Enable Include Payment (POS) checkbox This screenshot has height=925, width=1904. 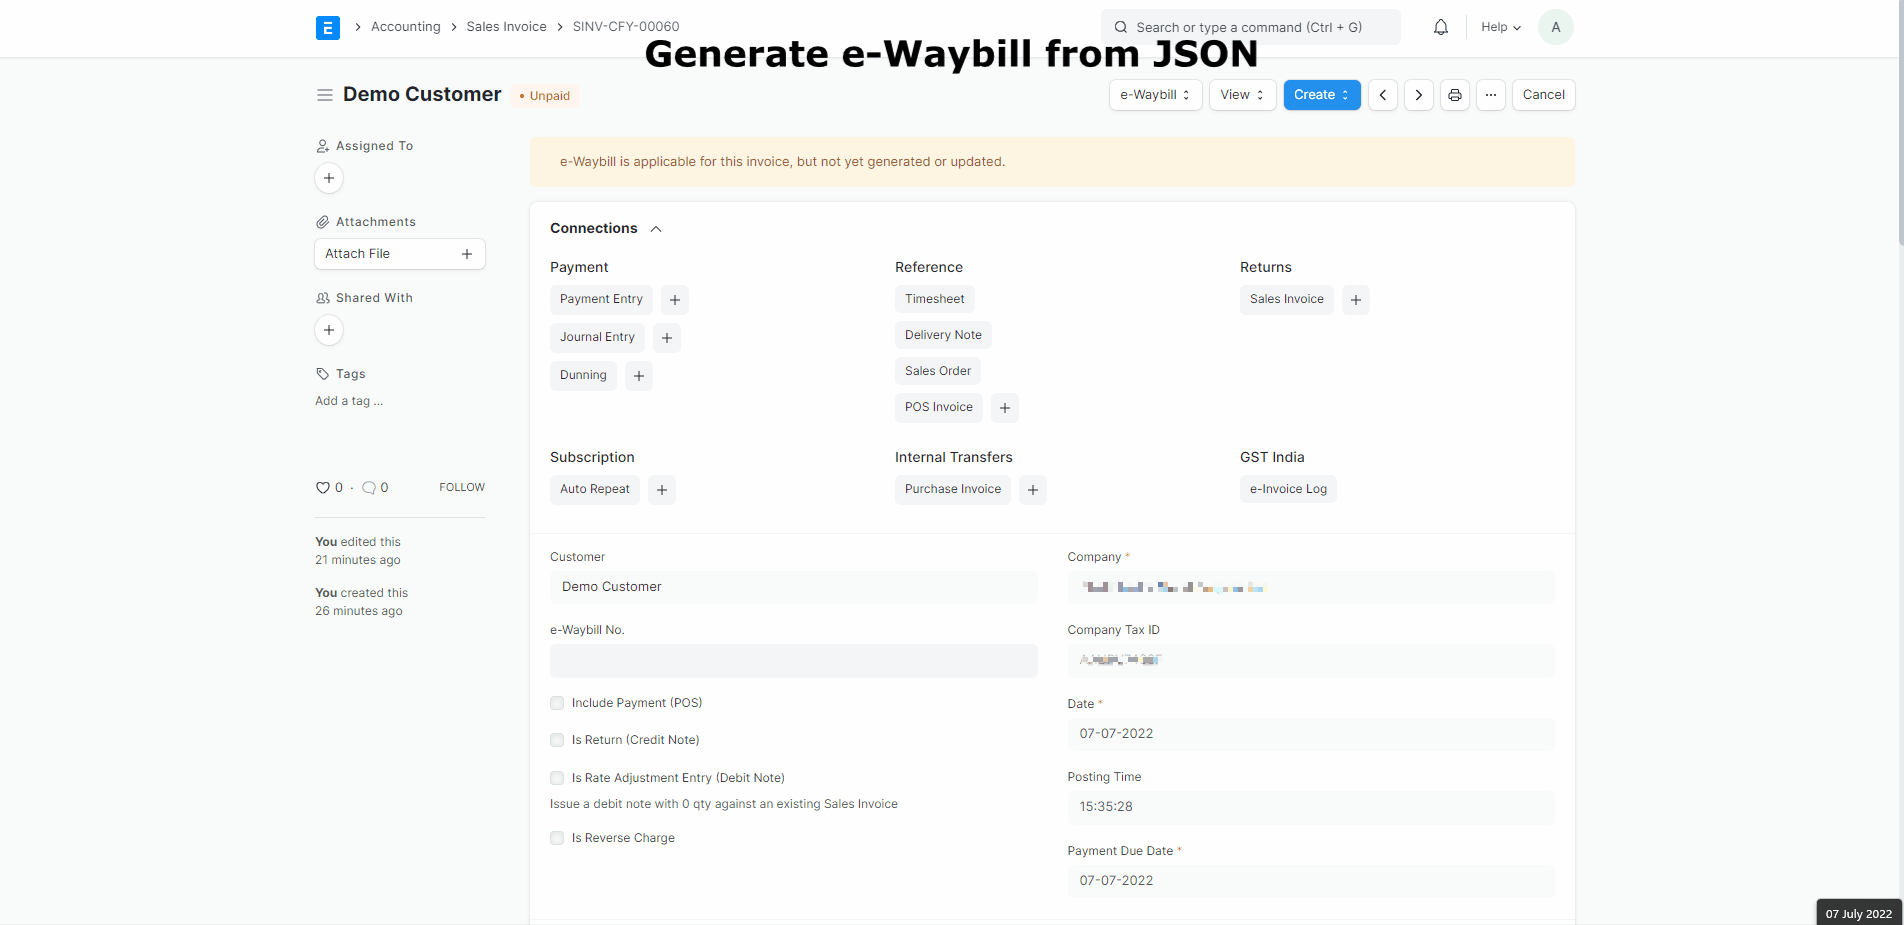tap(557, 703)
